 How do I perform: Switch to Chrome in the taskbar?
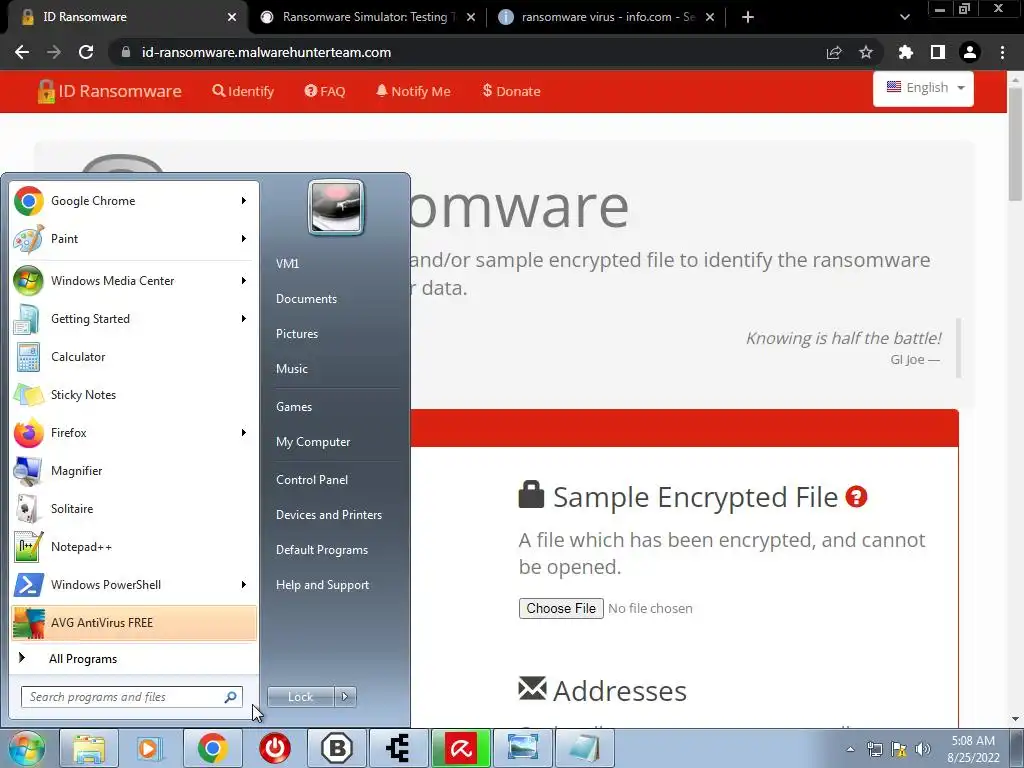(x=212, y=748)
